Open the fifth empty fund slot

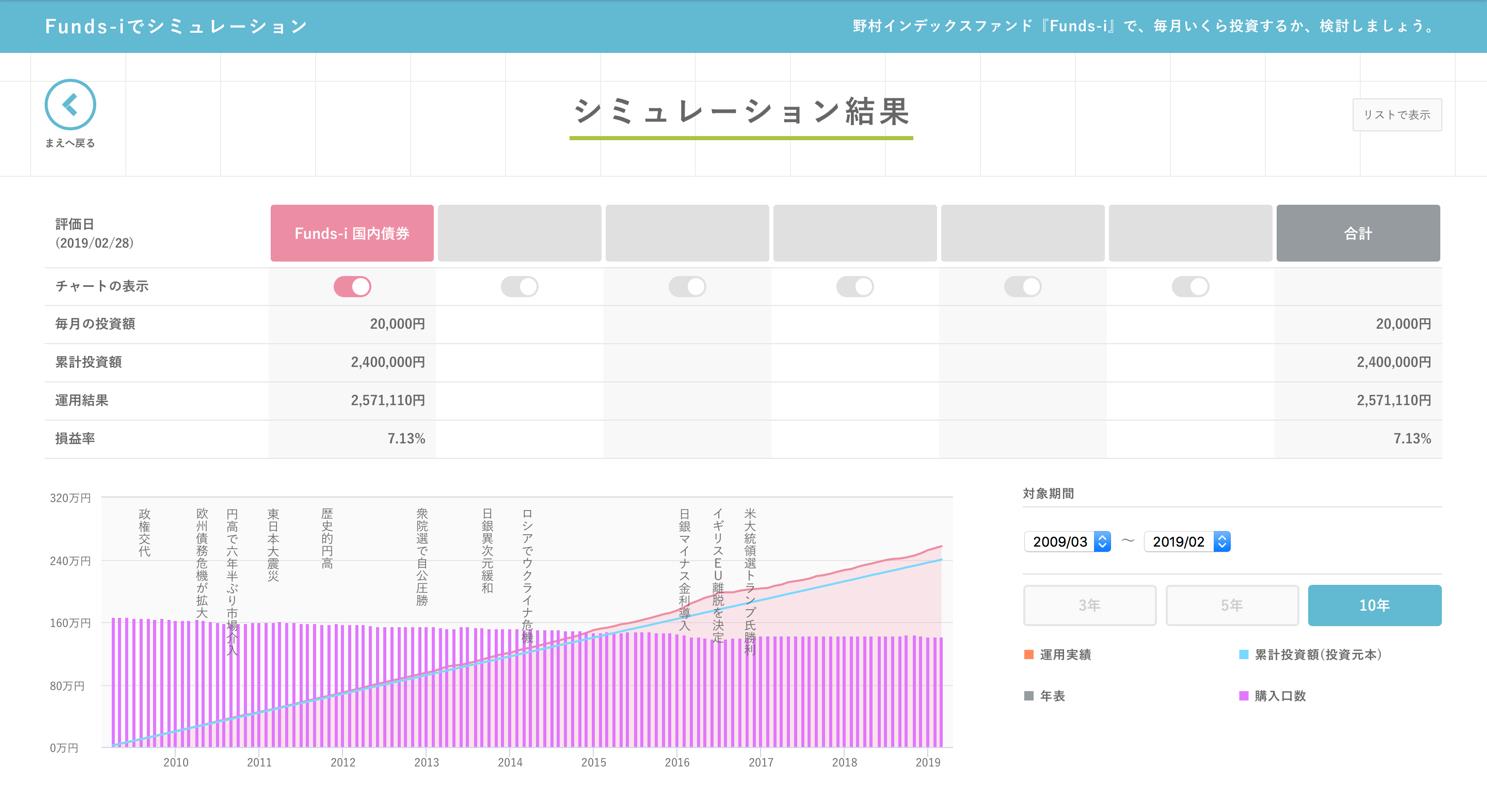pos(1190,233)
